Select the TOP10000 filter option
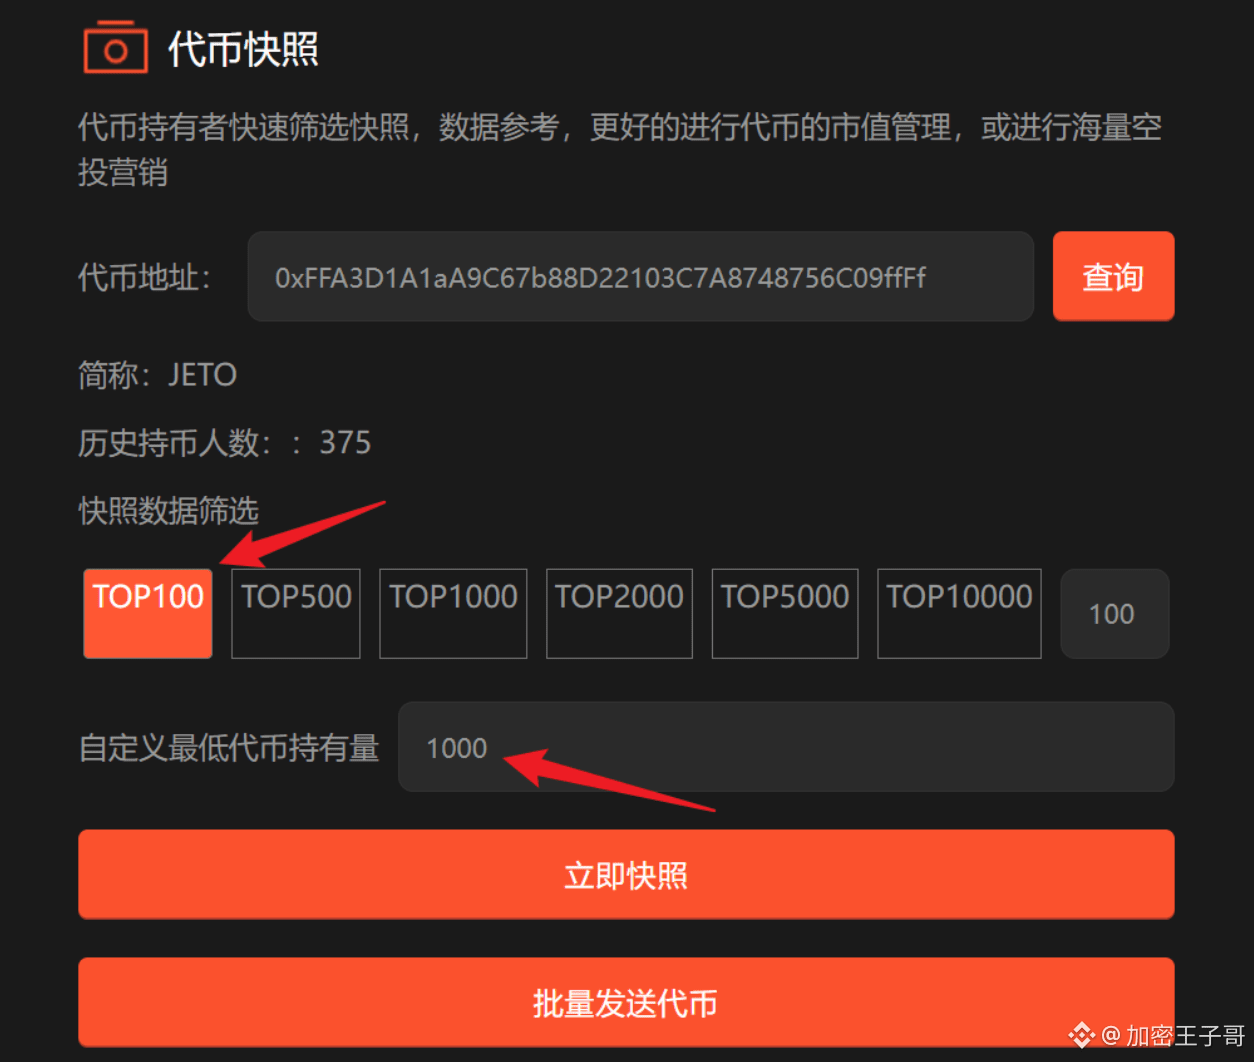Screen dimensions: 1254x1062 pos(959,613)
